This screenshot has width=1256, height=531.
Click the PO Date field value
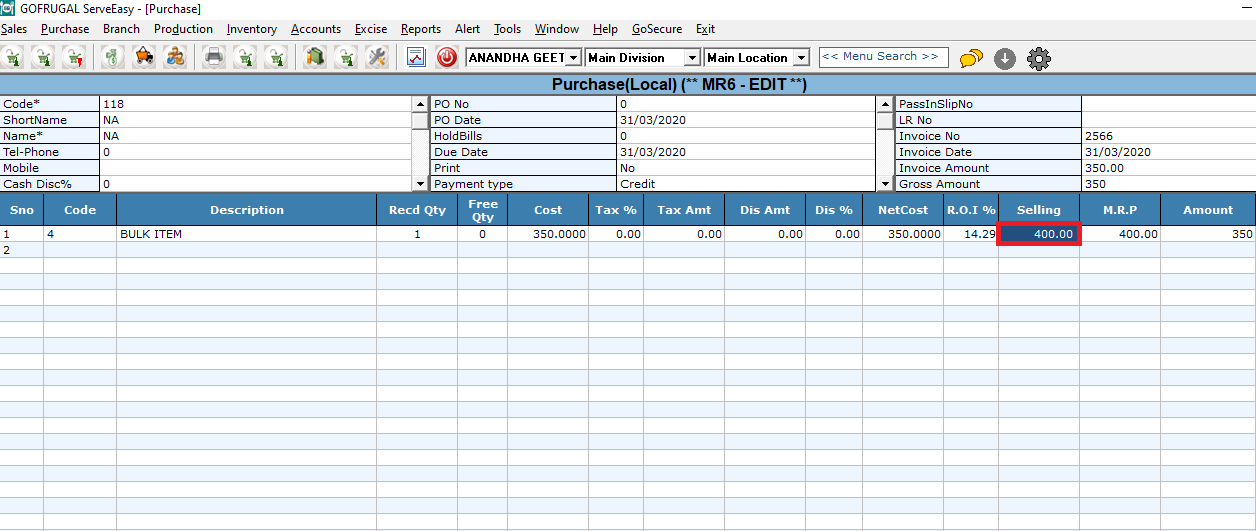coord(746,120)
